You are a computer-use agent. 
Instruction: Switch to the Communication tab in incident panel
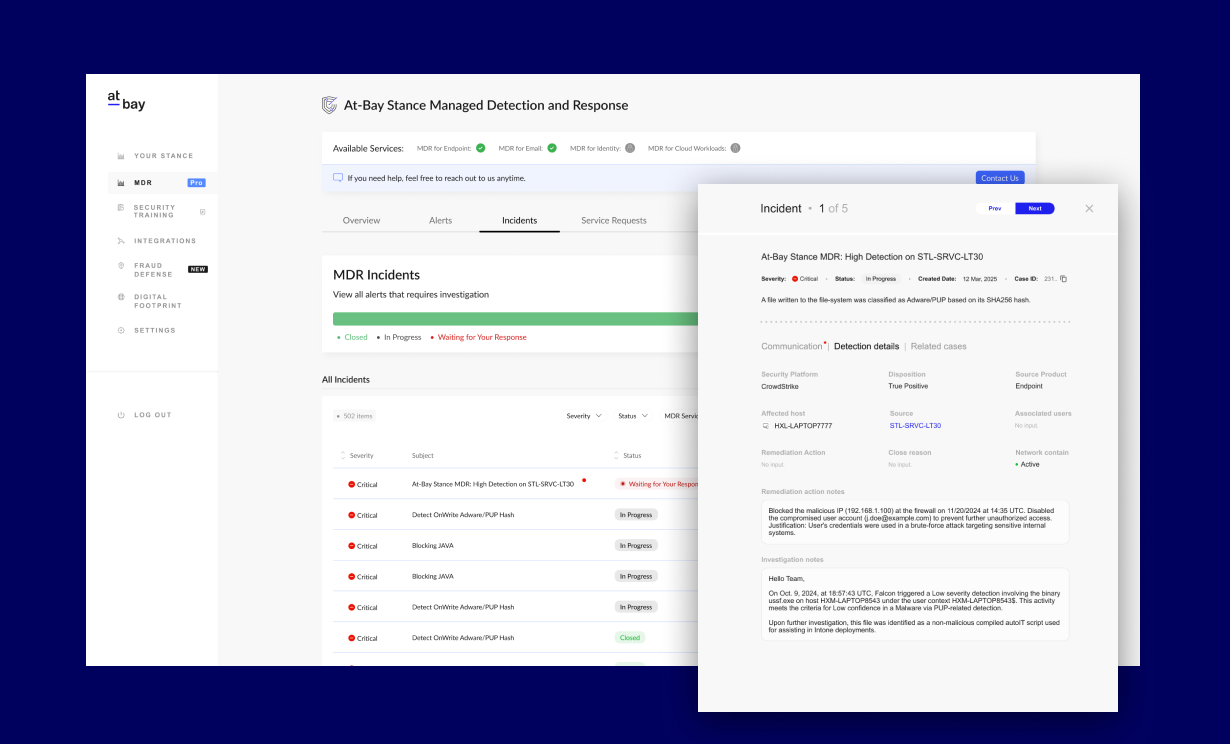[791, 346]
